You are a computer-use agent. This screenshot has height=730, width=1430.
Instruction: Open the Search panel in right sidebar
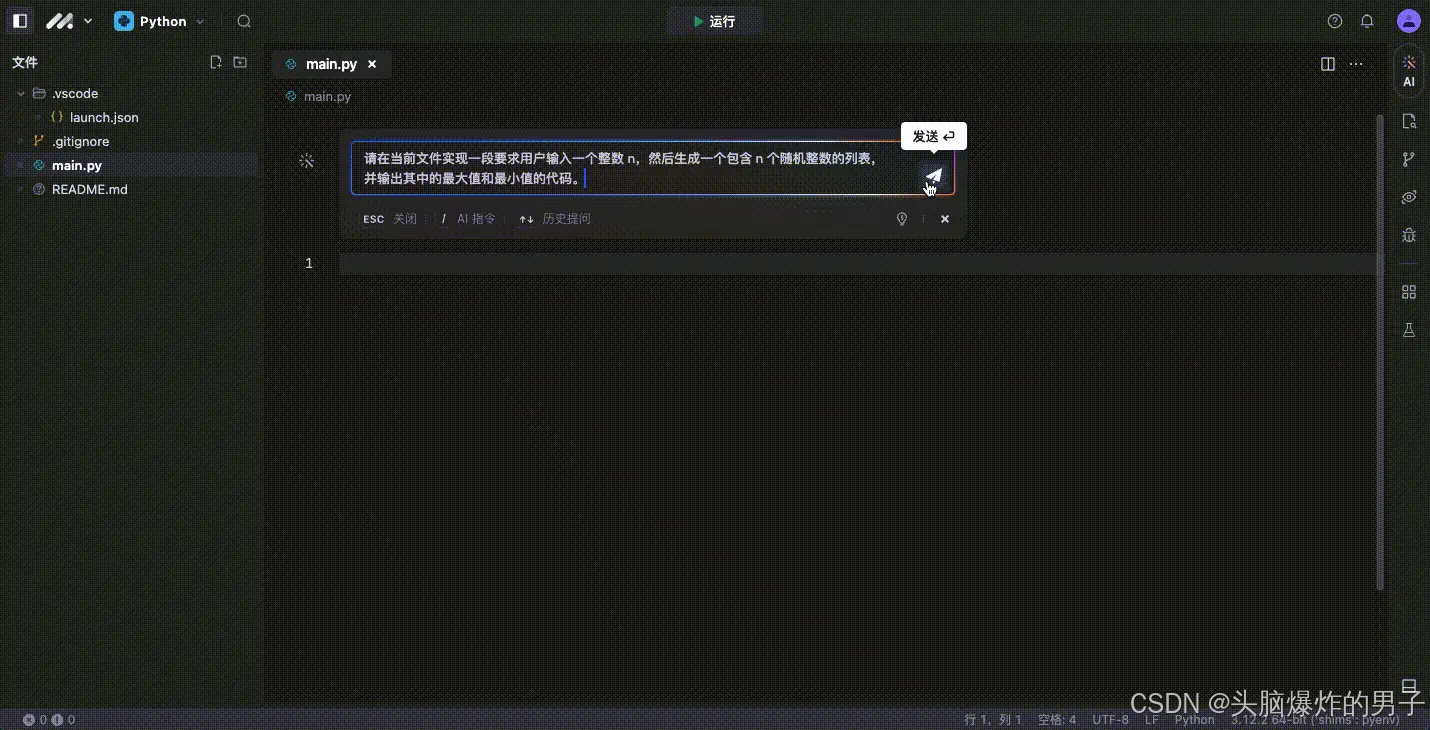pyautogui.click(x=1408, y=120)
